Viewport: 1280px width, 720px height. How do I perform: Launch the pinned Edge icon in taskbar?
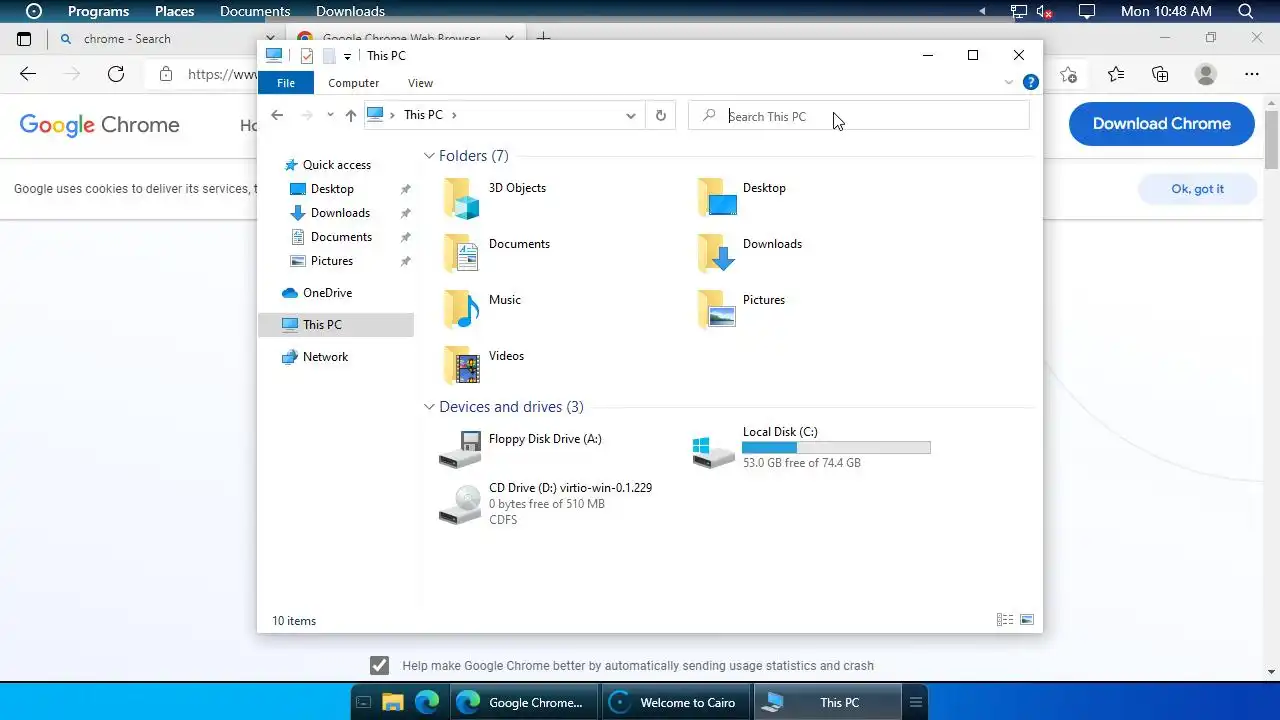tap(427, 702)
